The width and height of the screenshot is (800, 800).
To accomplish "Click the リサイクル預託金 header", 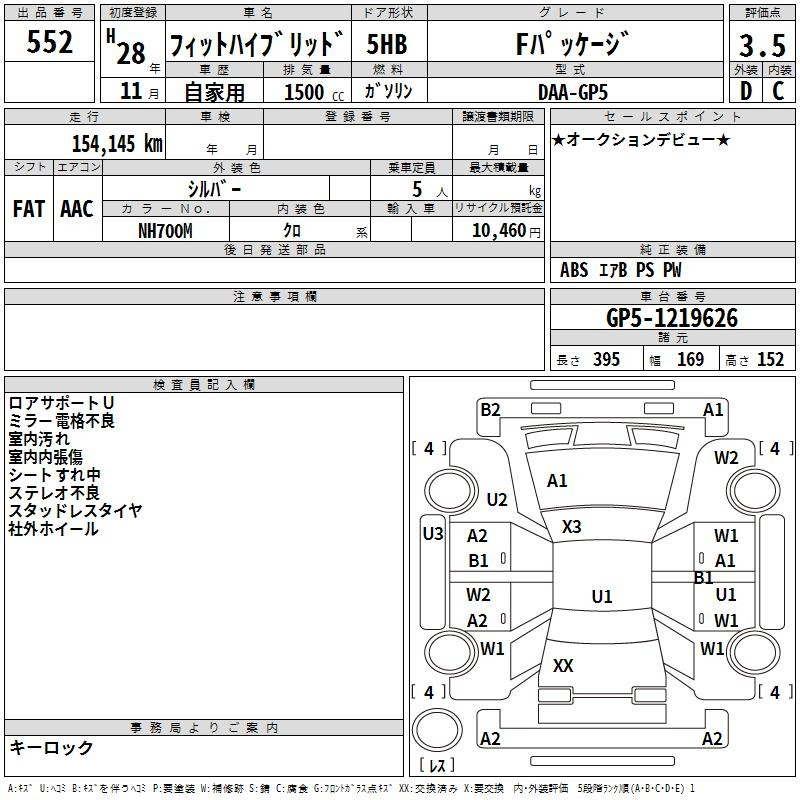I will (498, 208).
